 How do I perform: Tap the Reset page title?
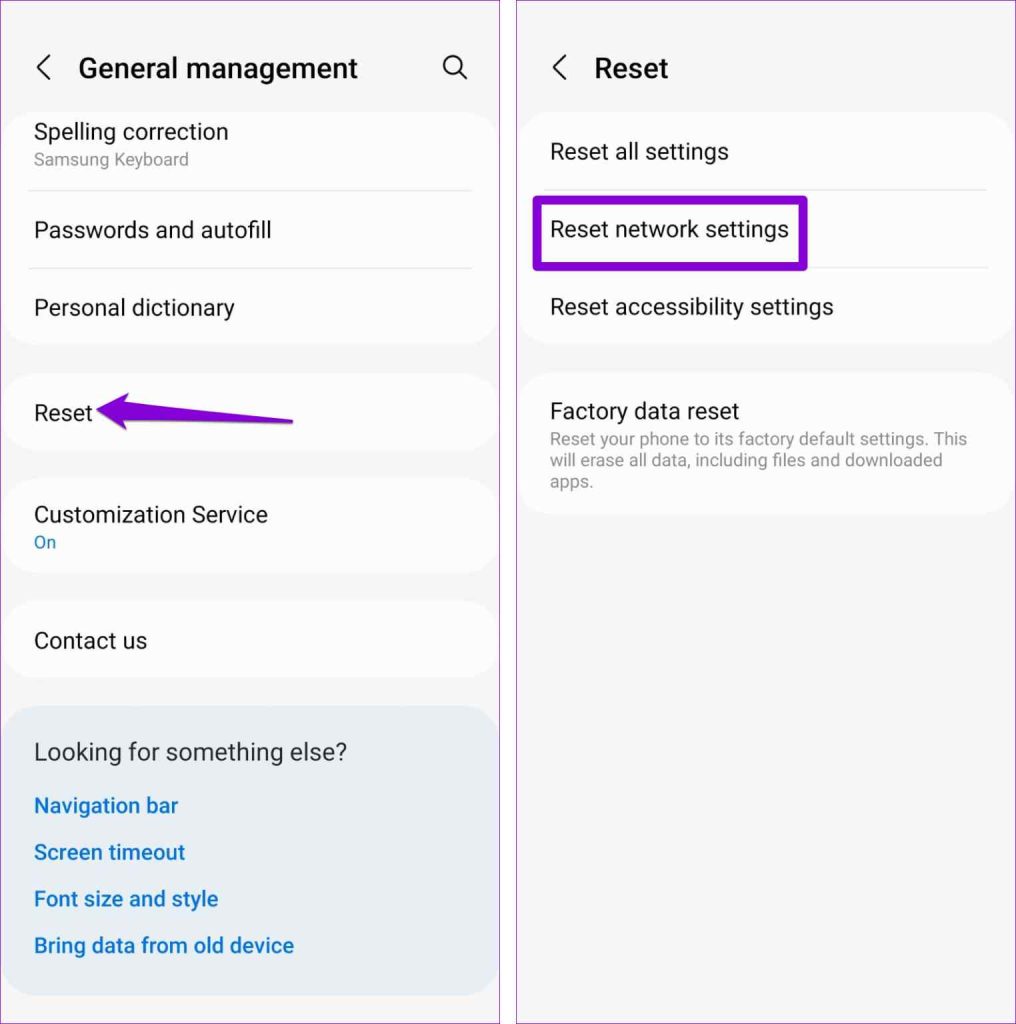tap(631, 68)
